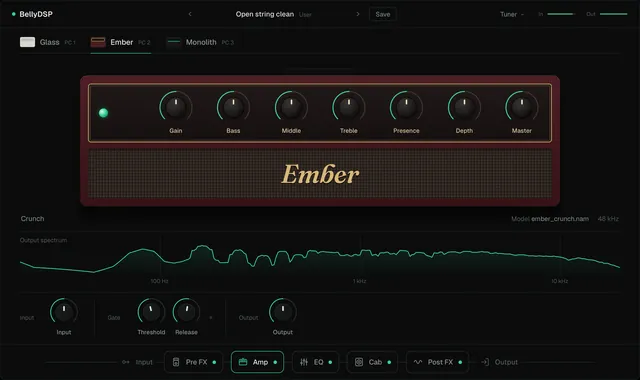Toggle the Cab enable dot

389,362
